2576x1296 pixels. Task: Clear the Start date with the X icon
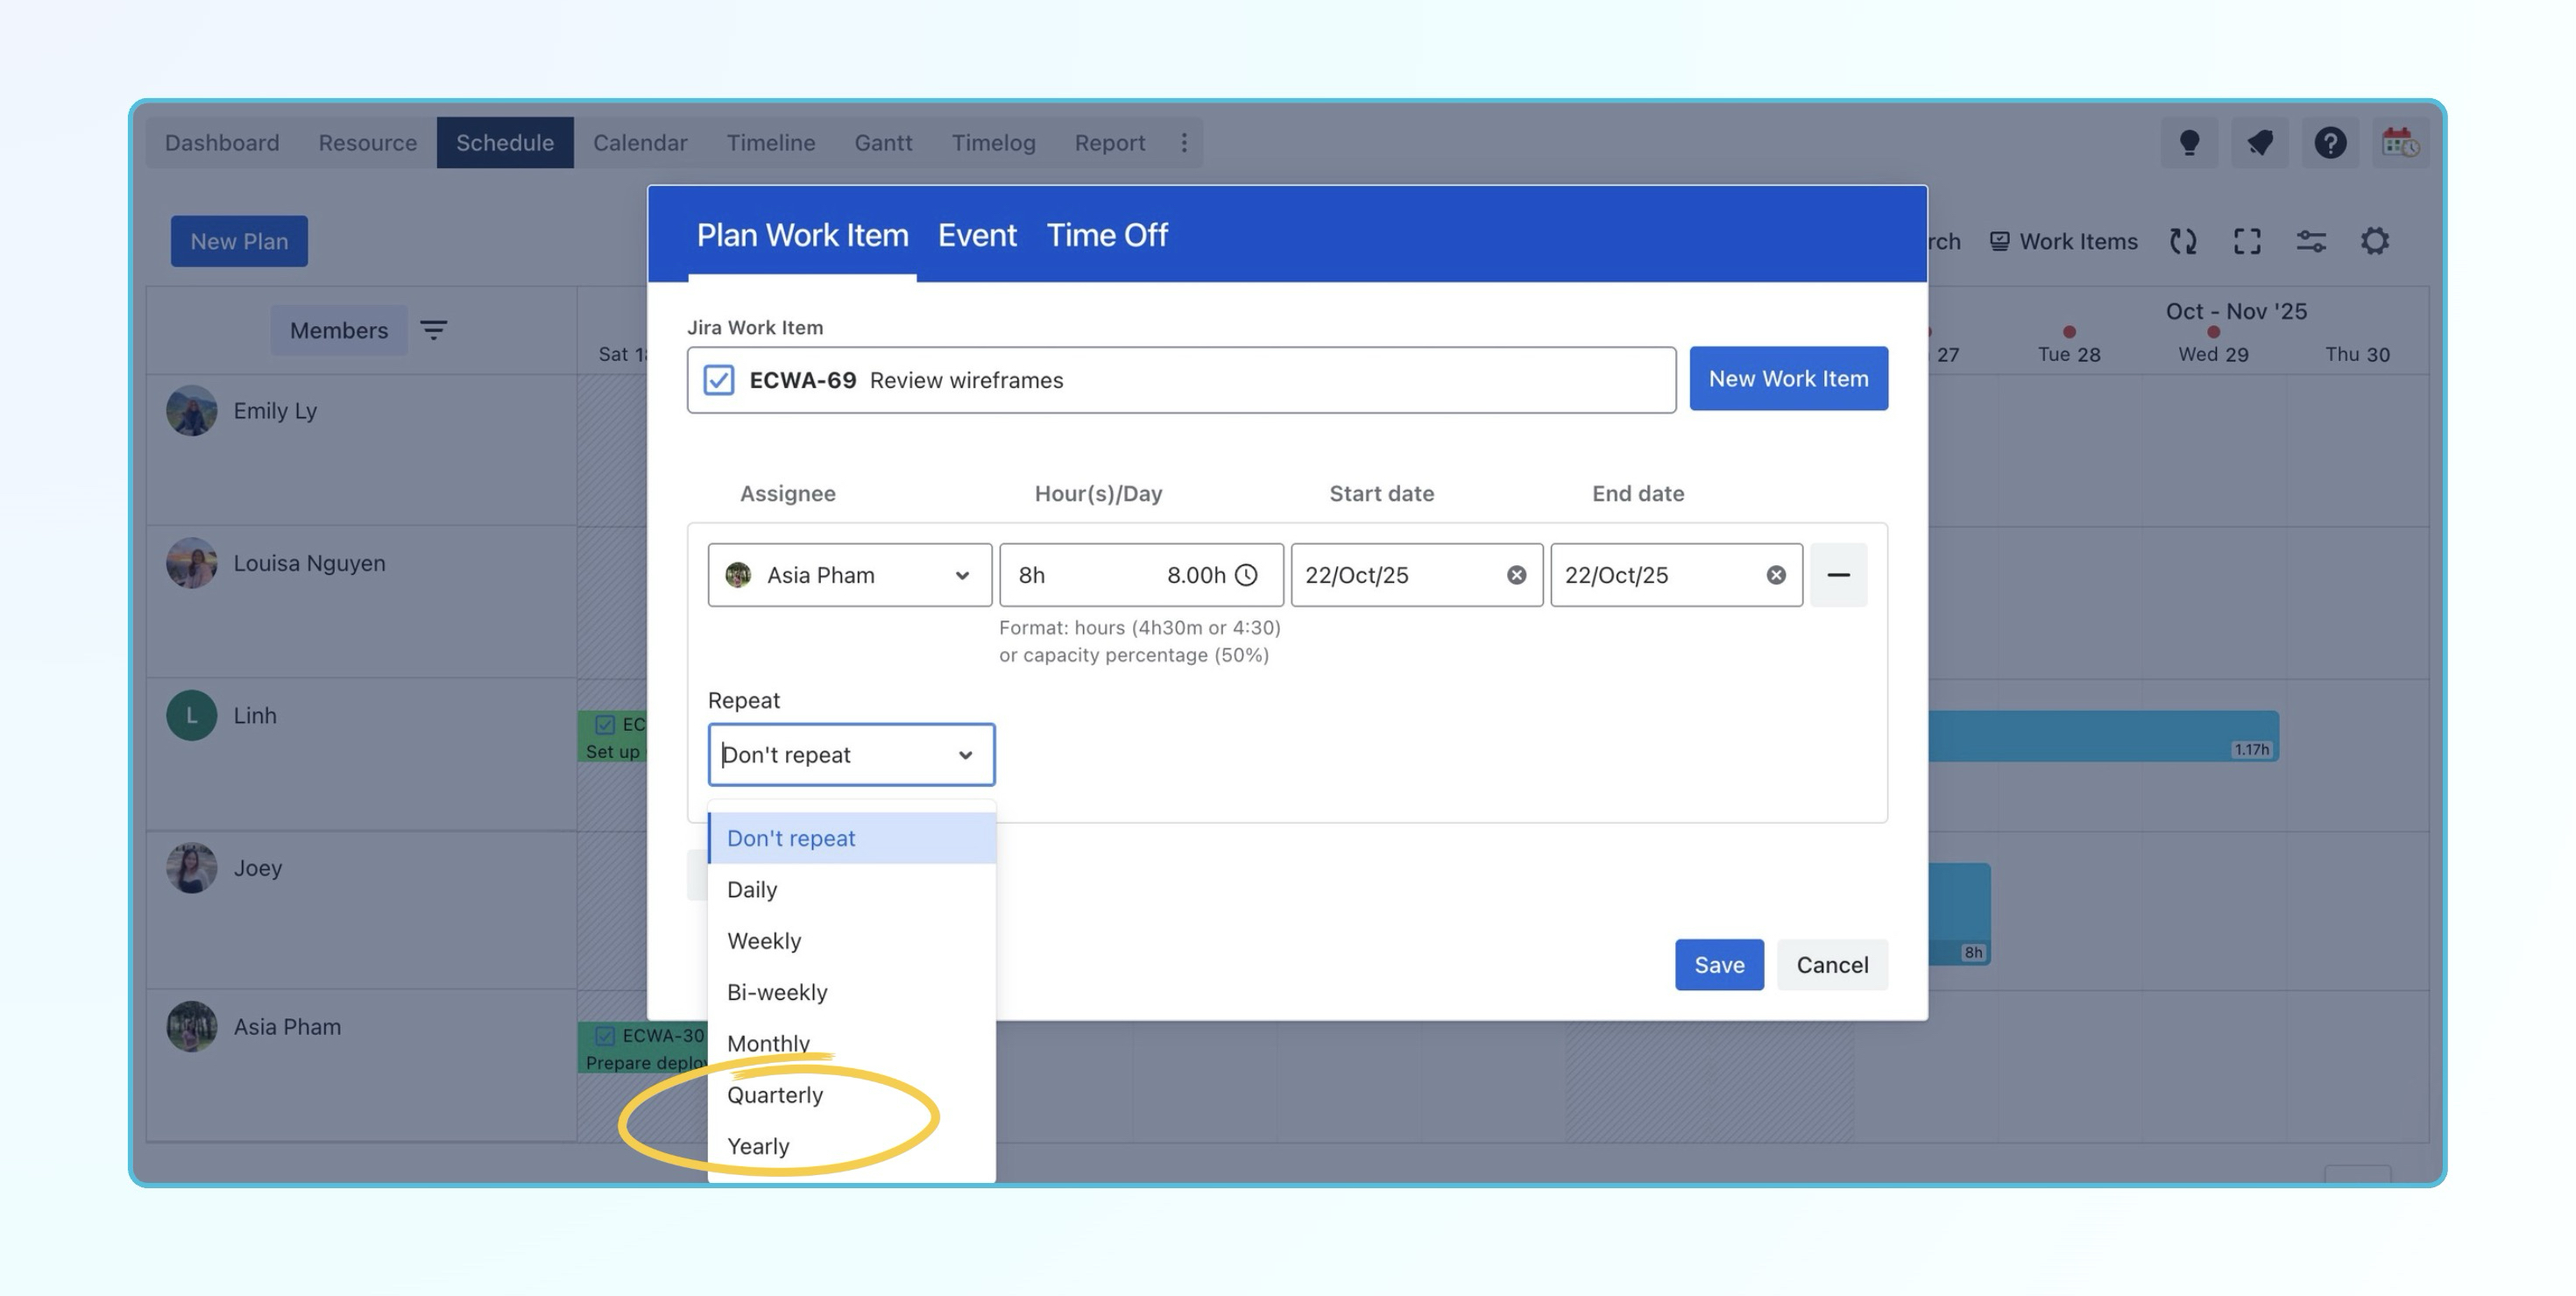[x=1516, y=575]
